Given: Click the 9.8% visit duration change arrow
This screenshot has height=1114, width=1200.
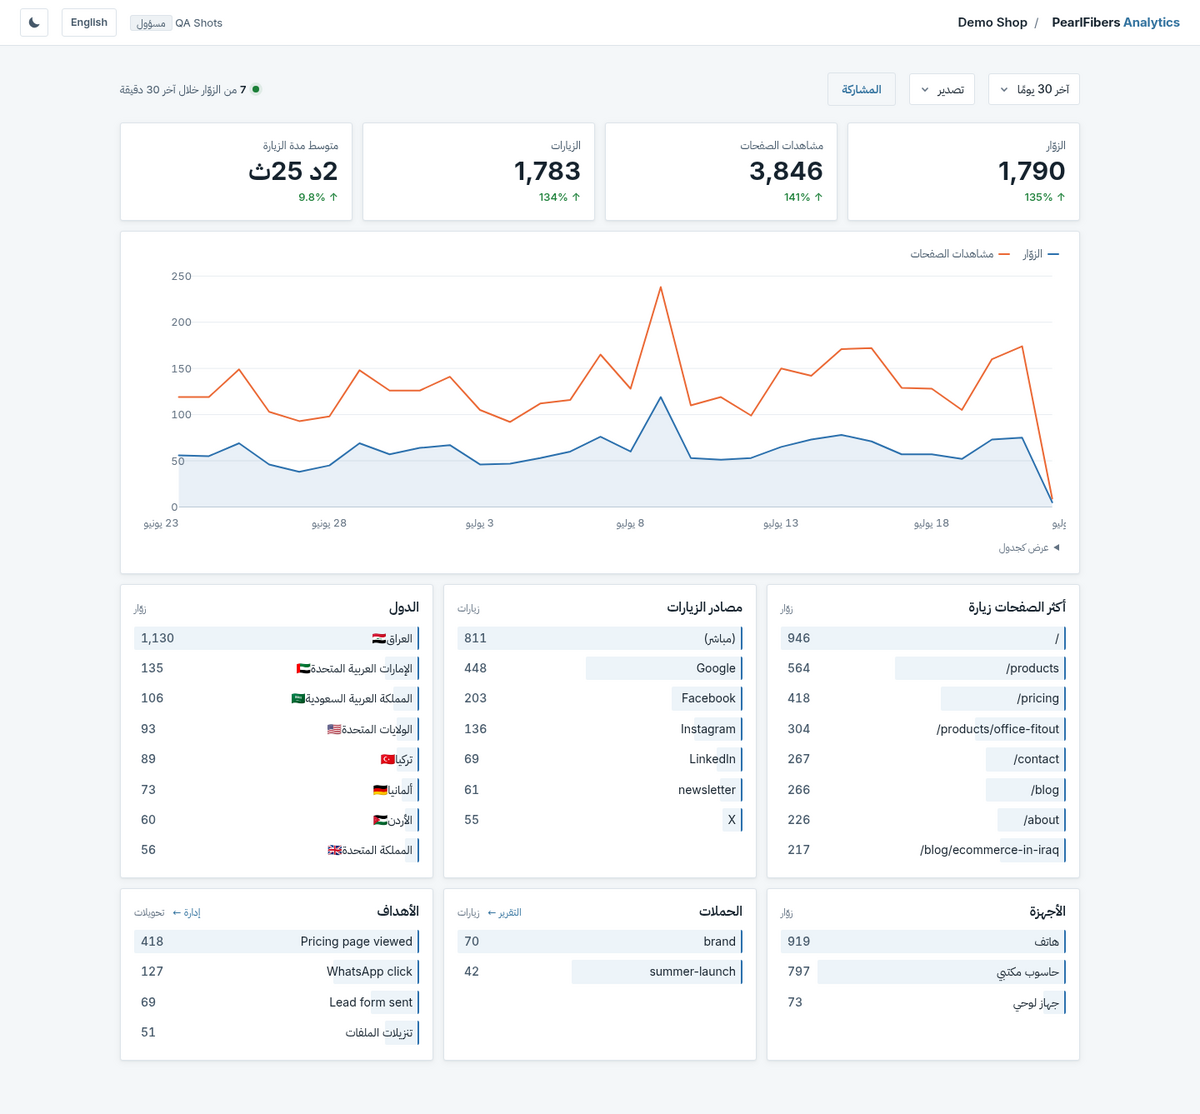Looking at the screenshot, I should click(333, 197).
